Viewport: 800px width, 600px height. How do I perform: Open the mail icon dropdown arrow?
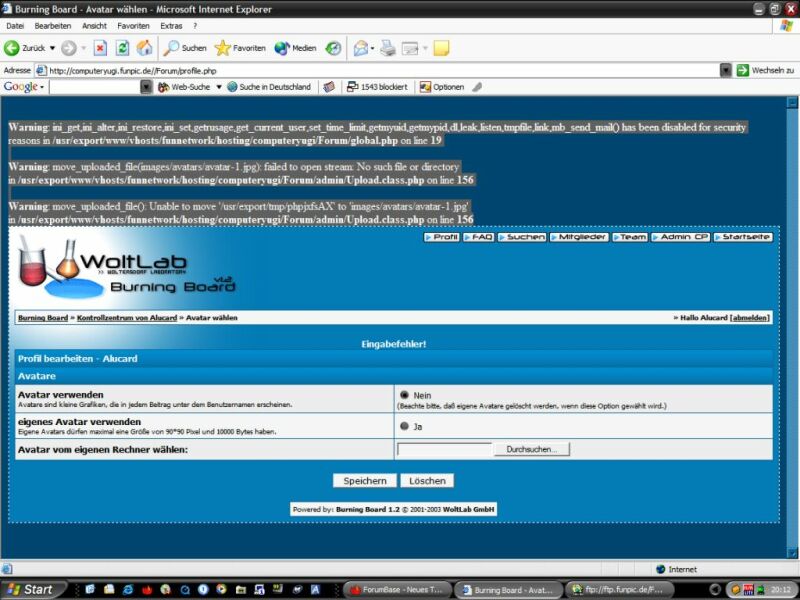(x=372, y=48)
